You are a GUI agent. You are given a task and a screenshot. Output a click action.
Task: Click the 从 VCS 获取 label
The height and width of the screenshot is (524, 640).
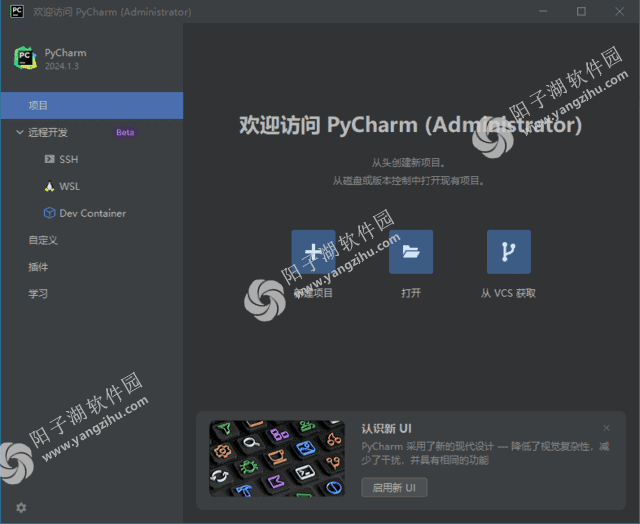tap(508, 293)
